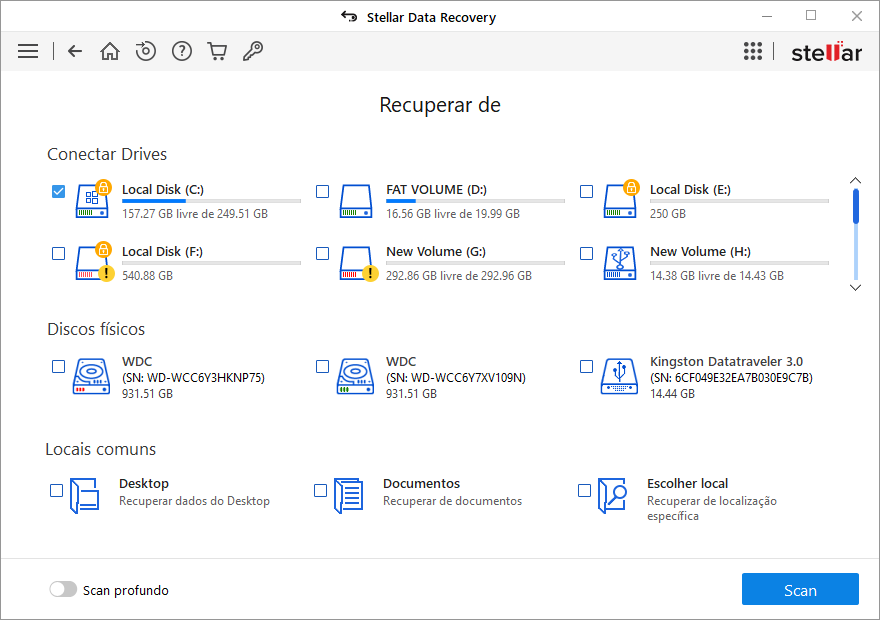Screen dimensions: 880x620
Task: Open the apps grid icon
Action: [x=753, y=51]
